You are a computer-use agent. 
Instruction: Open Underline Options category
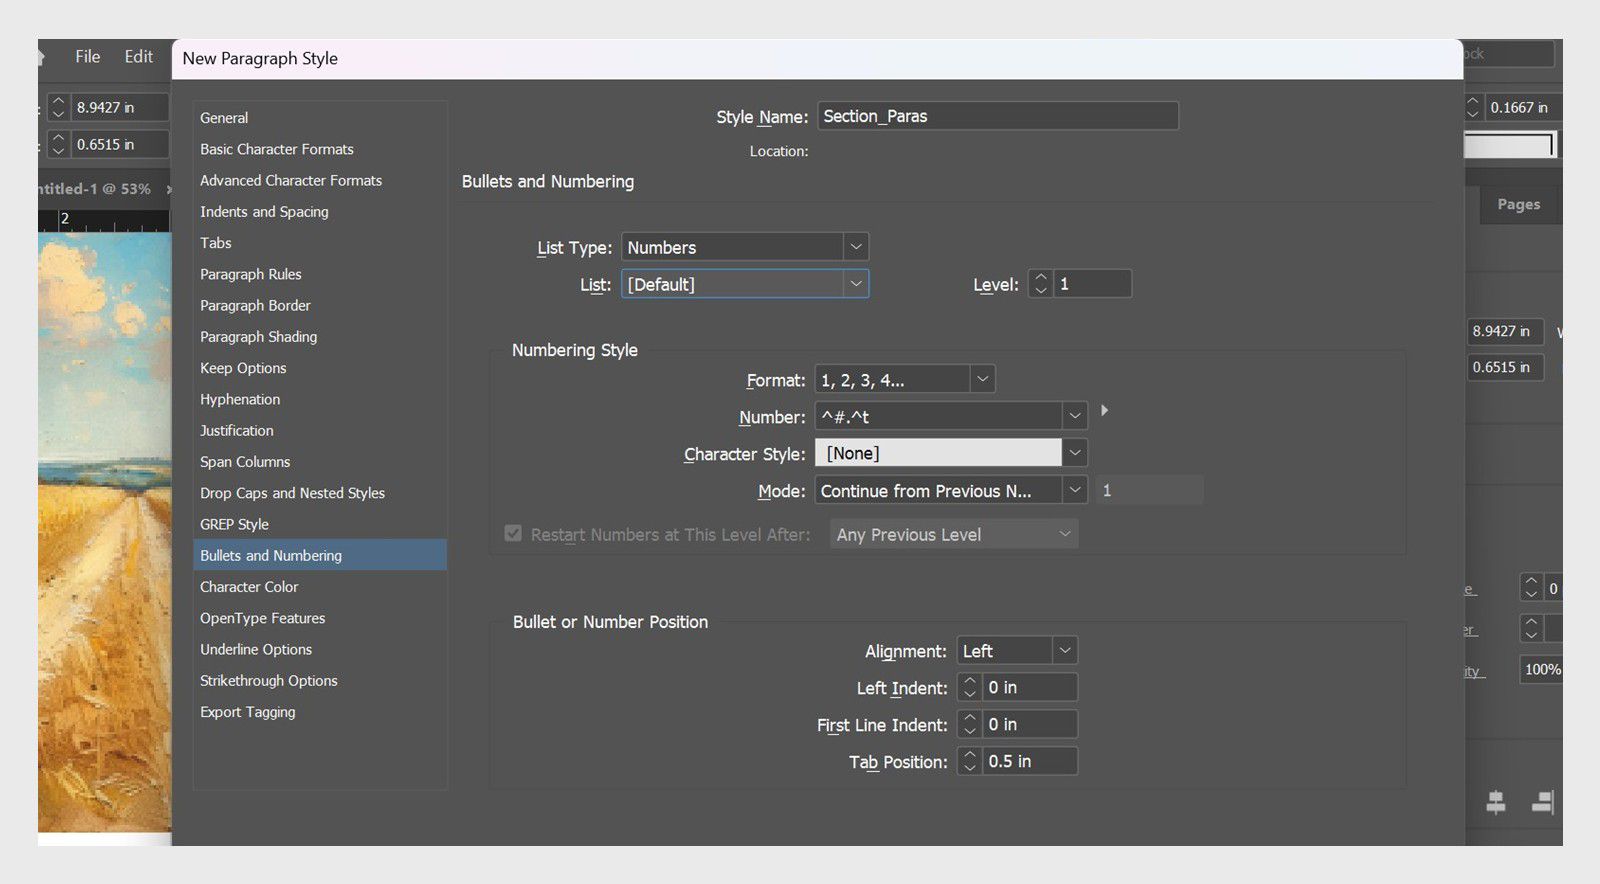319,649
